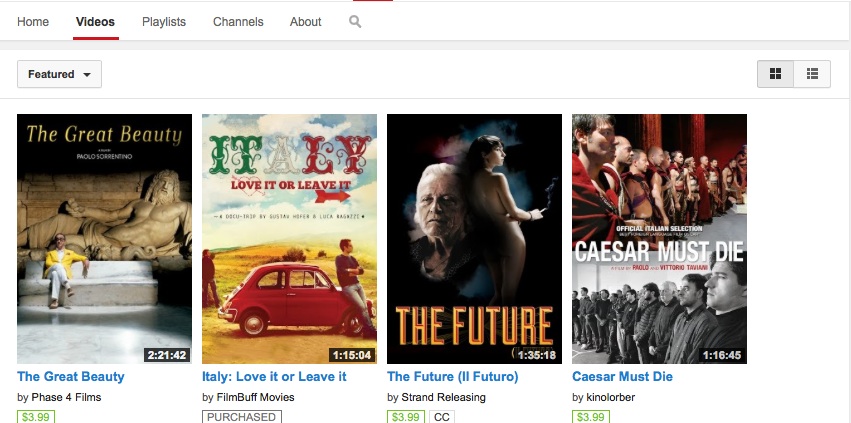Viewport: 851px width, 423px height.
Task: Open The Future (Il Futuro) title link
Action: point(453,377)
